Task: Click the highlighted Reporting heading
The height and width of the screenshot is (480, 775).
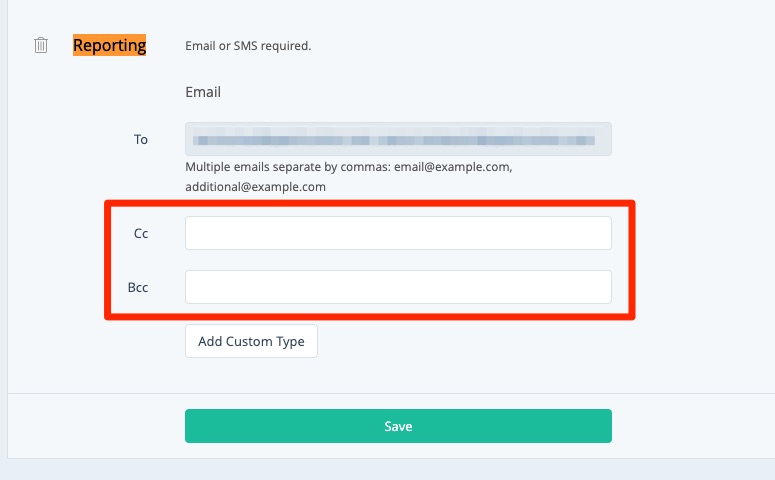Action: click(109, 45)
